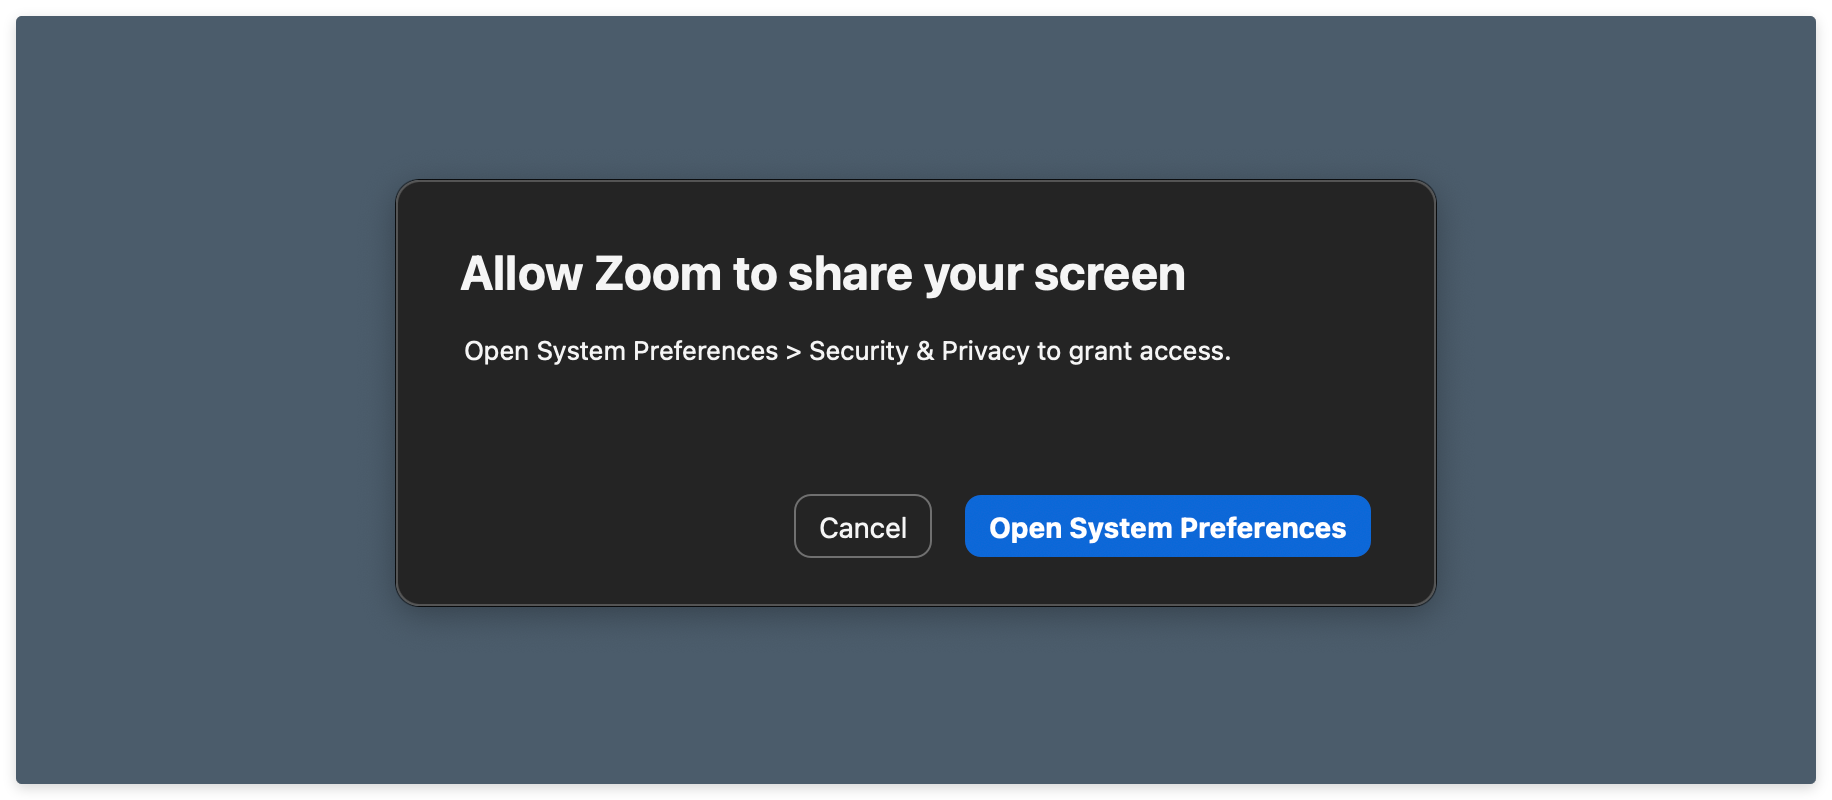Click the Security & Privacy instruction text

(x=847, y=351)
